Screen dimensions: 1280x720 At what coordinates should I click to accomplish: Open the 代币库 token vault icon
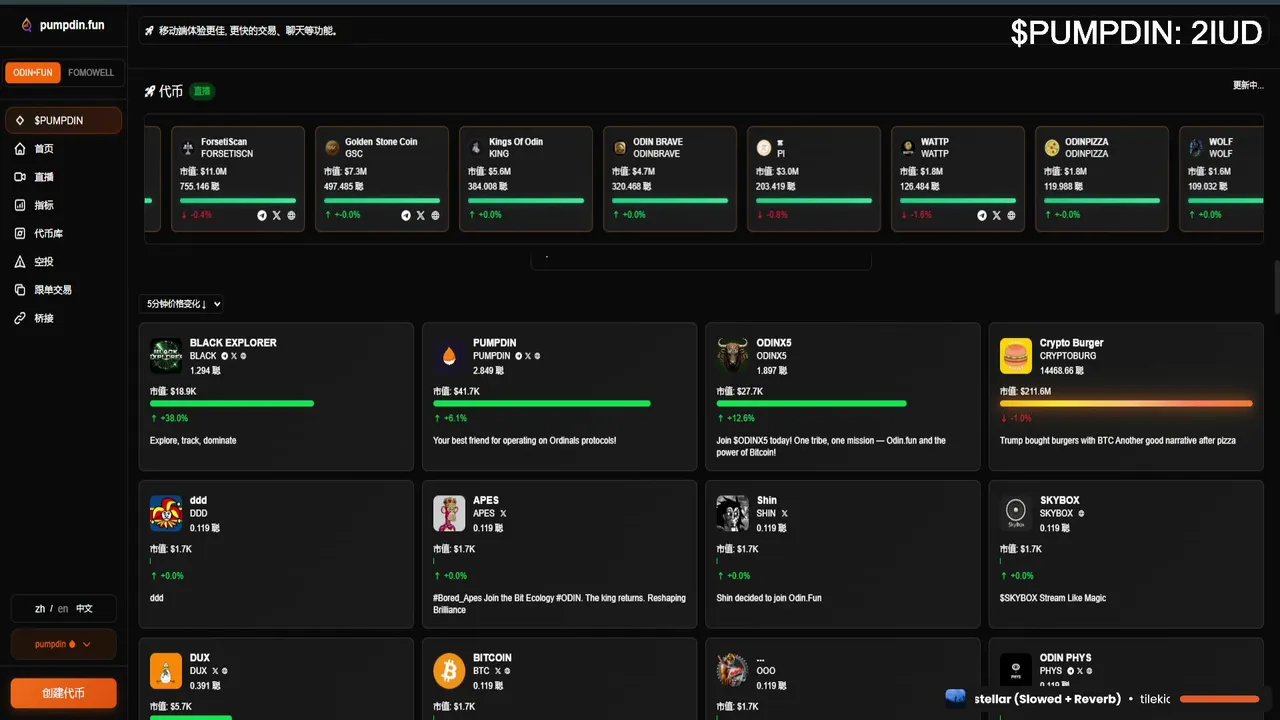[20, 233]
